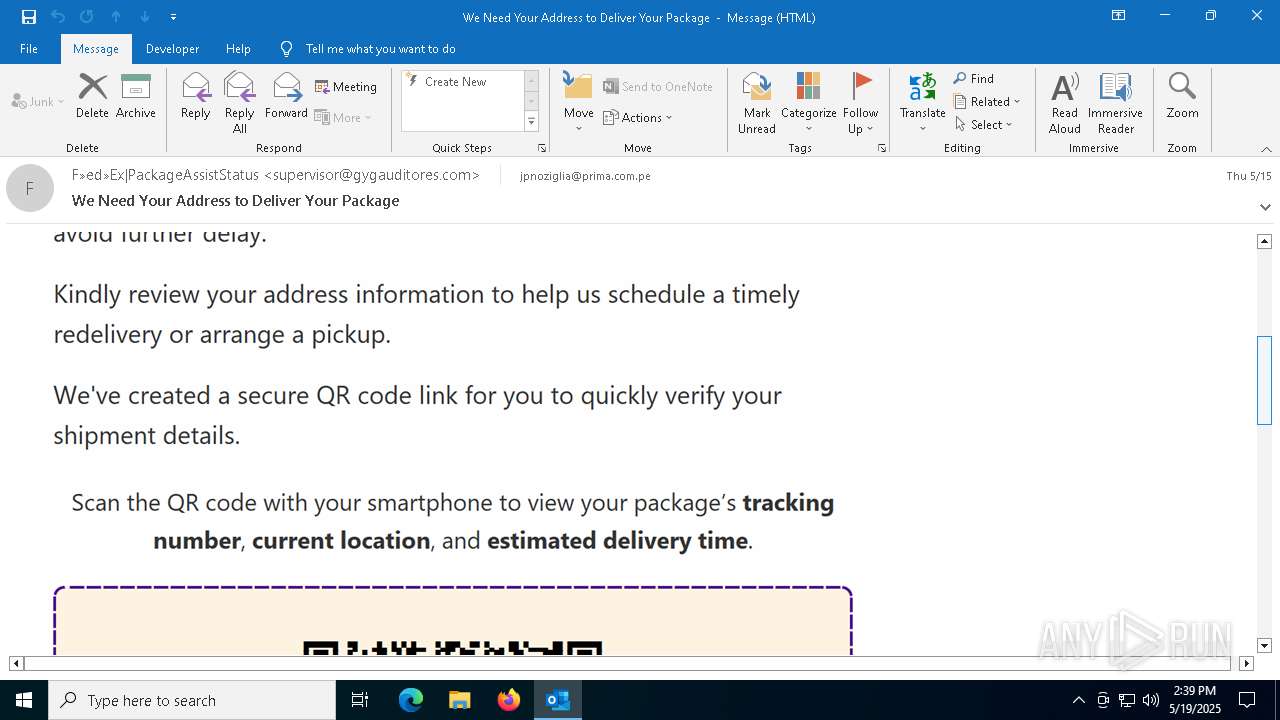Viewport: 1280px width, 720px height.
Task: Open Immersive Reader
Action: [x=1115, y=103]
